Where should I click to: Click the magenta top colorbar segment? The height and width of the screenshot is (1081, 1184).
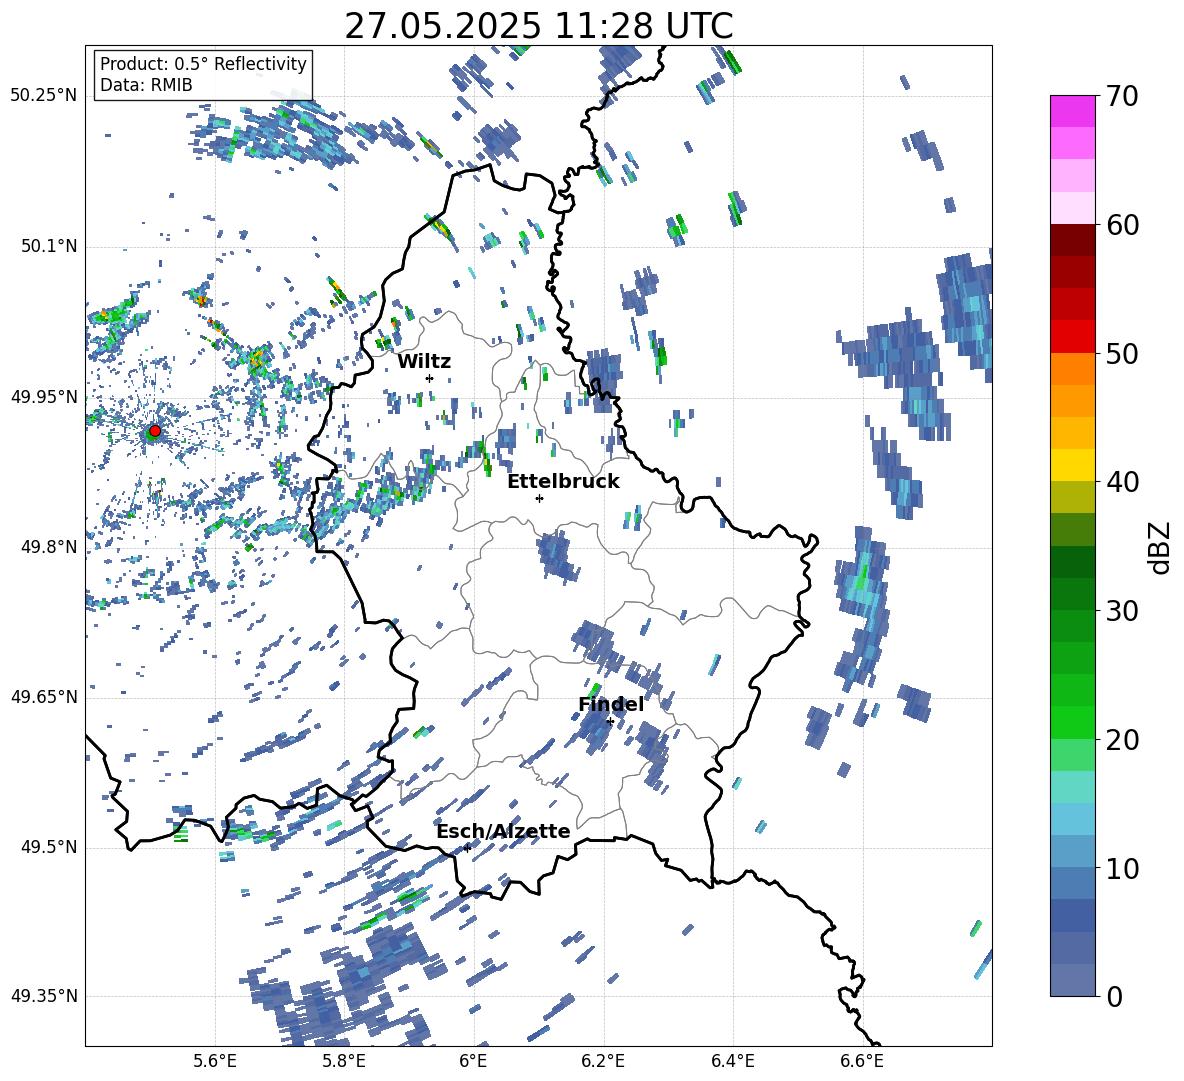point(1072,111)
